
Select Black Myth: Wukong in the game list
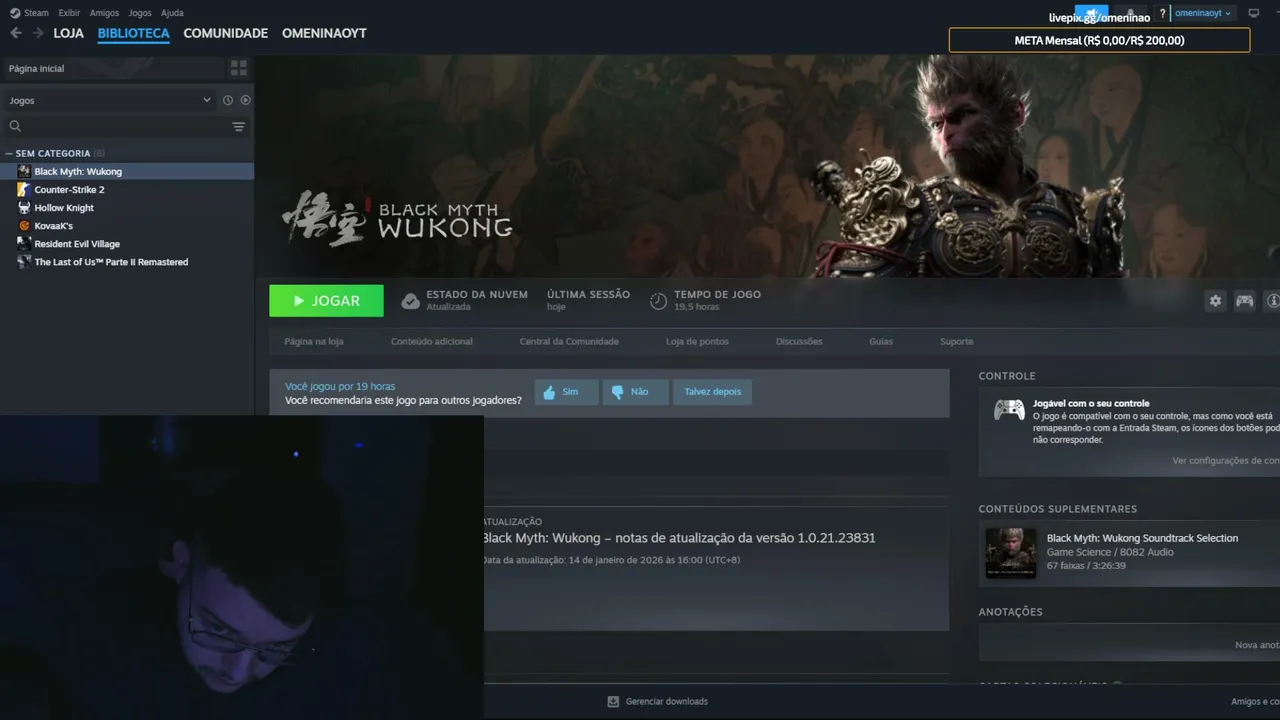(x=127, y=171)
